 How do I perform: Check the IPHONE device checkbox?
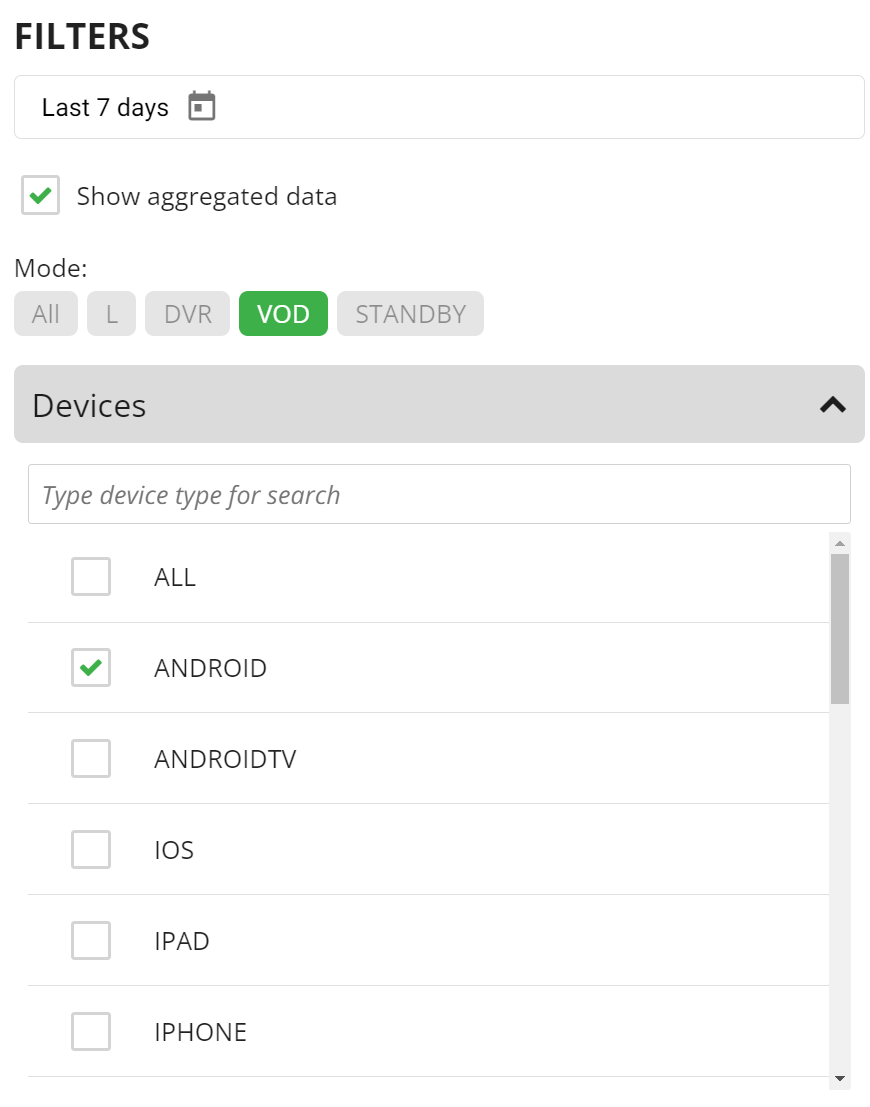click(x=91, y=1031)
